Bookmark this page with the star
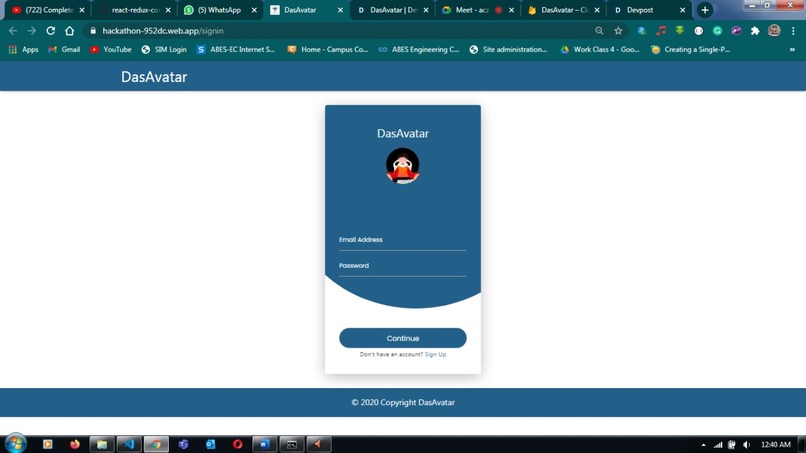806x453 pixels. pyautogui.click(x=618, y=31)
